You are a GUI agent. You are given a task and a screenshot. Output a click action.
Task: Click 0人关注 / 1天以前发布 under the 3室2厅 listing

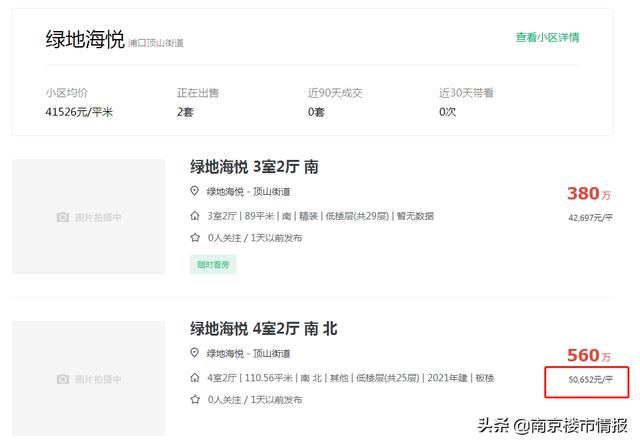pyautogui.click(x=255, y=237)
